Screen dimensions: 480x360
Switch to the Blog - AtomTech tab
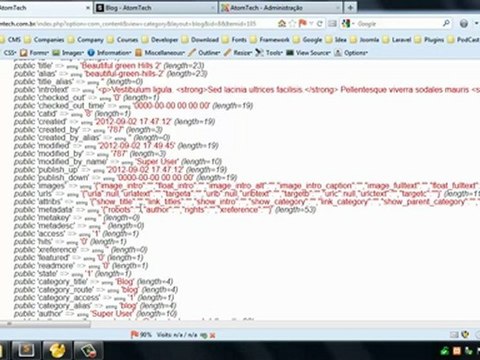pyautogui.click(x=155, y=8)
